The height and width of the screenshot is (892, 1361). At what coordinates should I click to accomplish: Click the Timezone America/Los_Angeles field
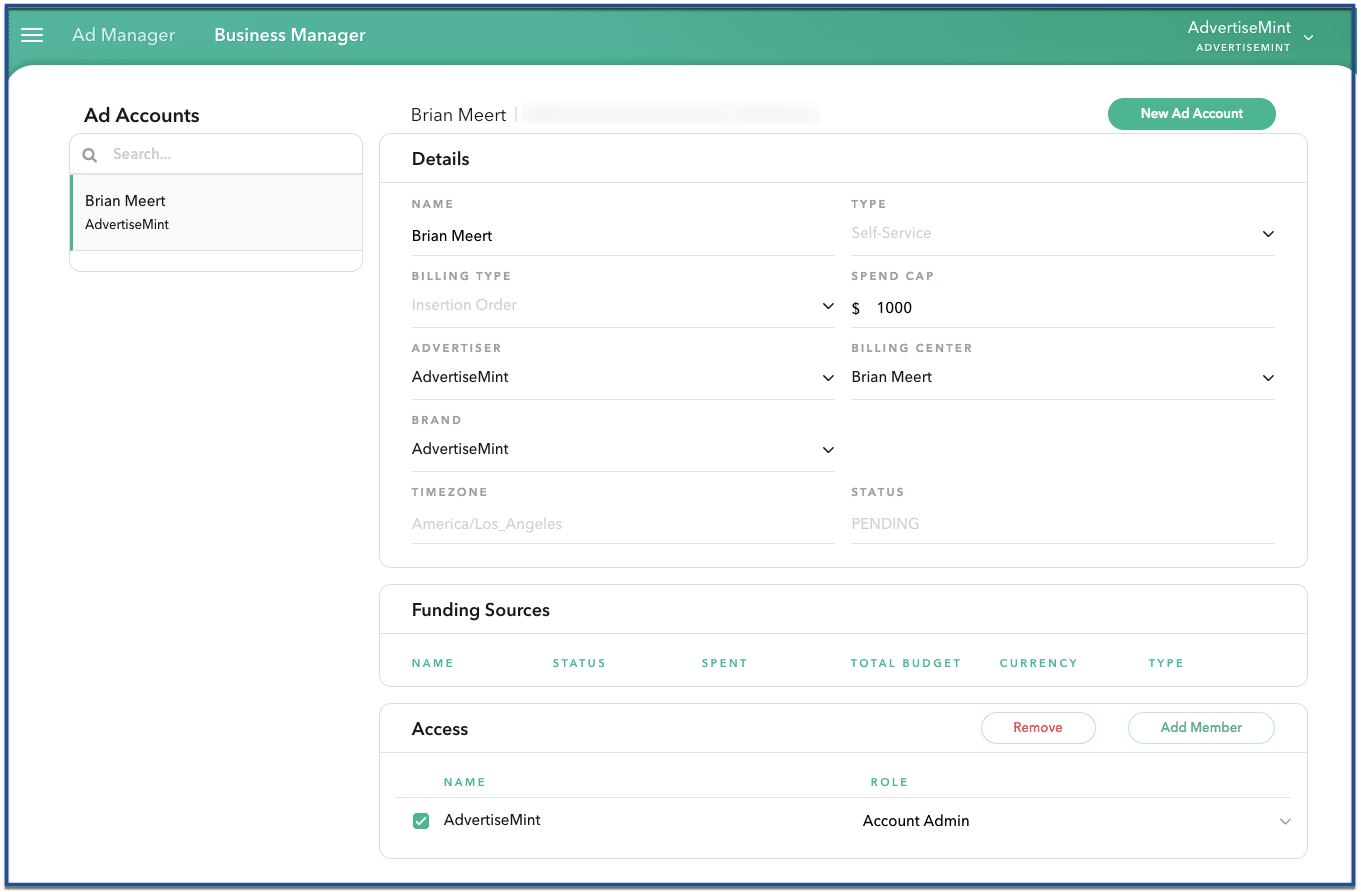[623, 524]
